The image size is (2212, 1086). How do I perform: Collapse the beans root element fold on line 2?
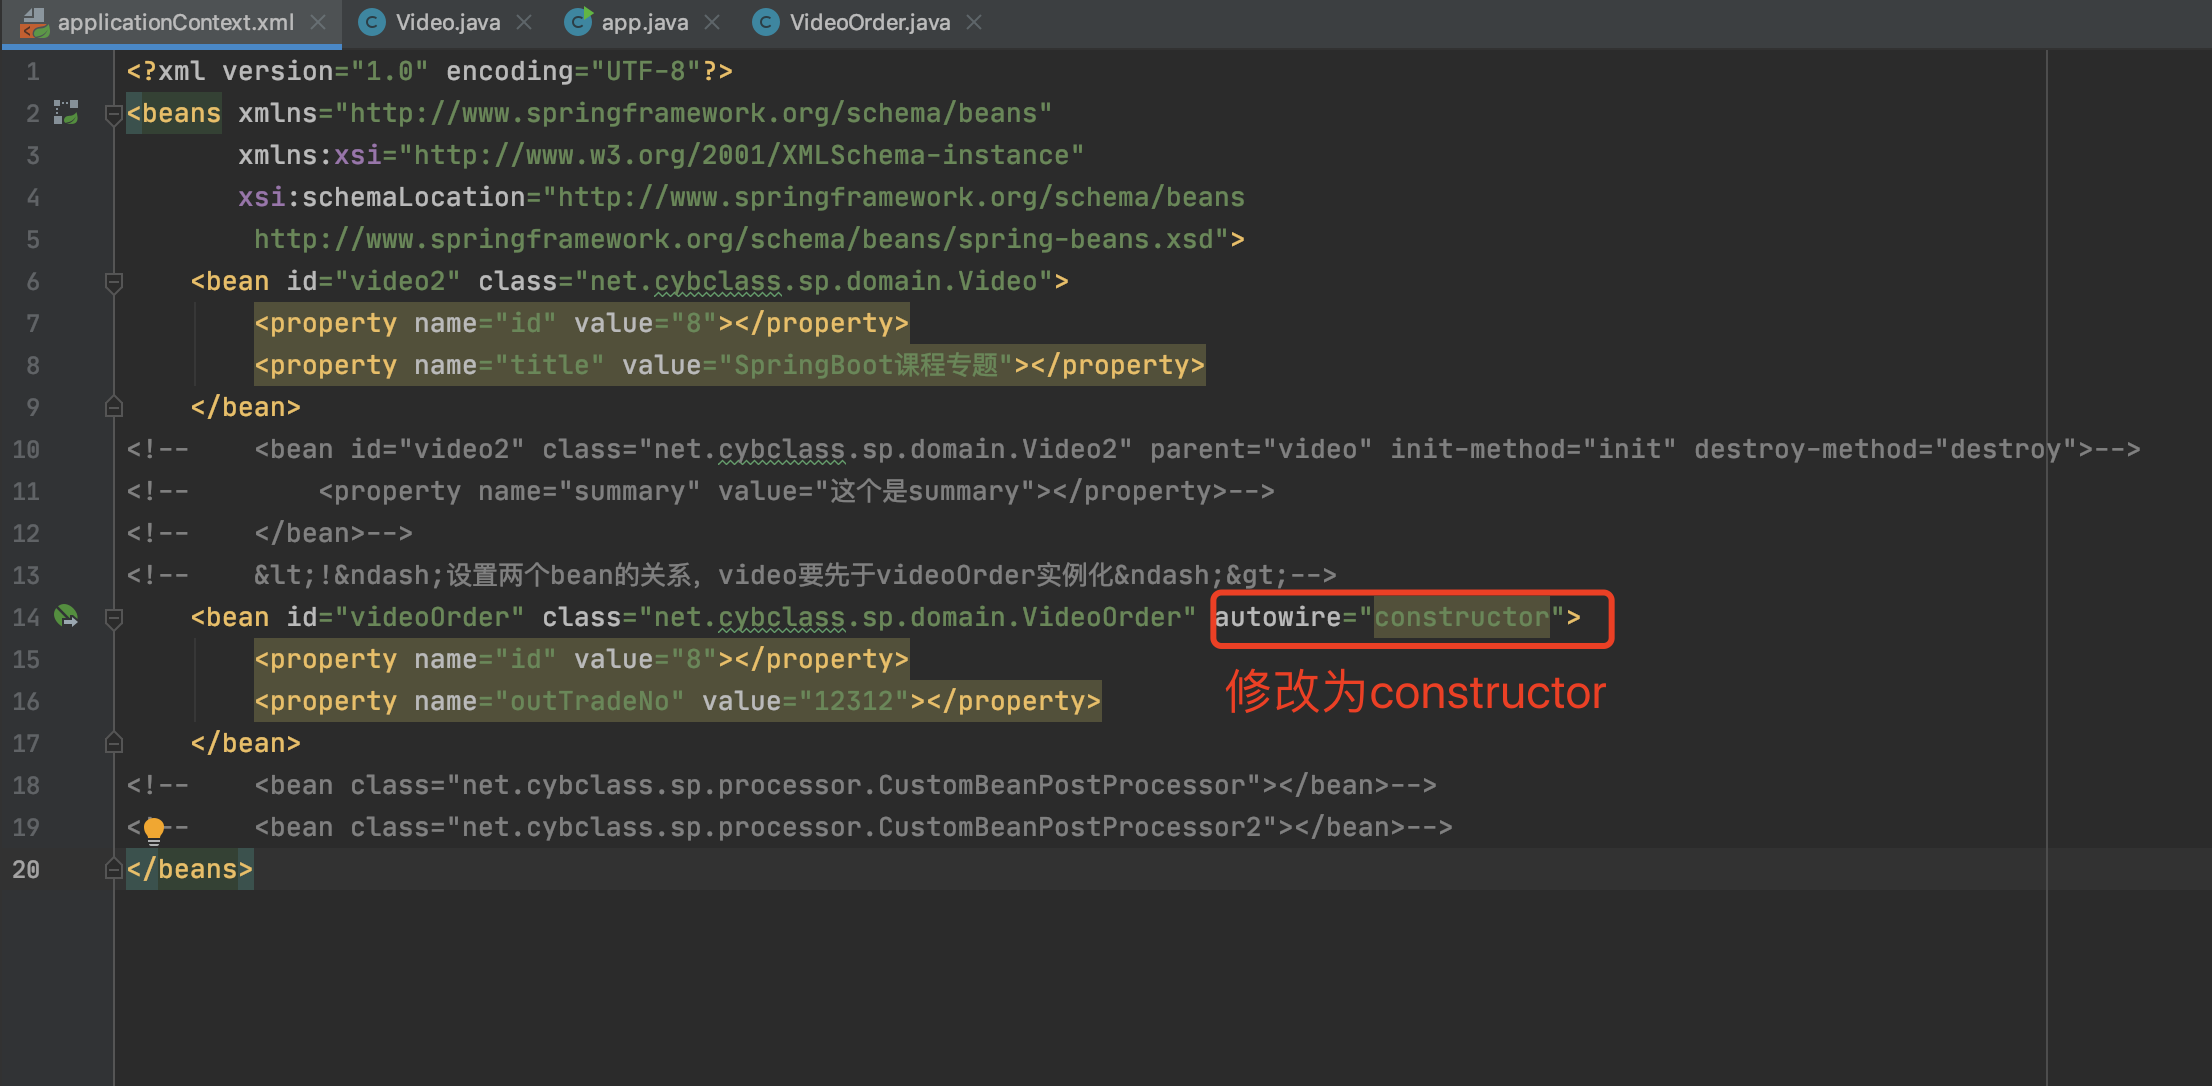click(x=113, y=114)
